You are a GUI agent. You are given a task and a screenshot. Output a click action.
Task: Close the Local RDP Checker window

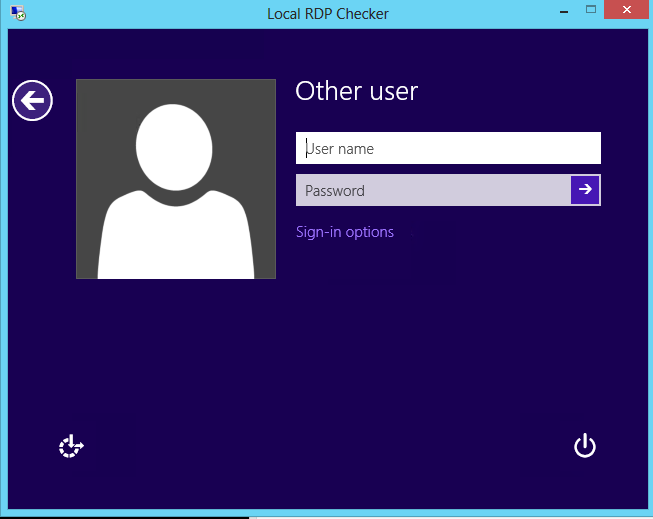coord(628,12)
